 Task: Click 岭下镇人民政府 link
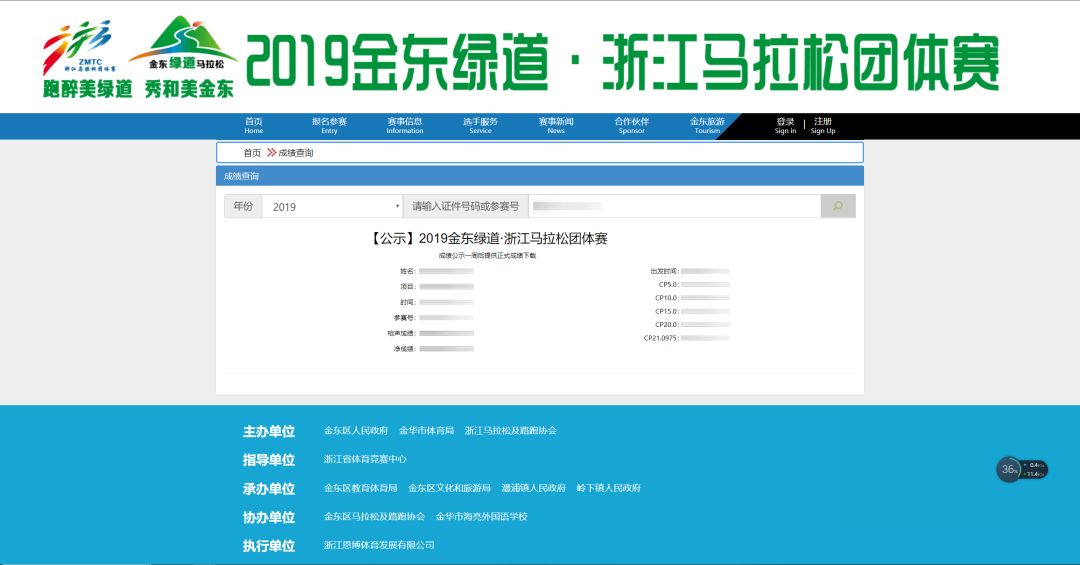(609, 488)
